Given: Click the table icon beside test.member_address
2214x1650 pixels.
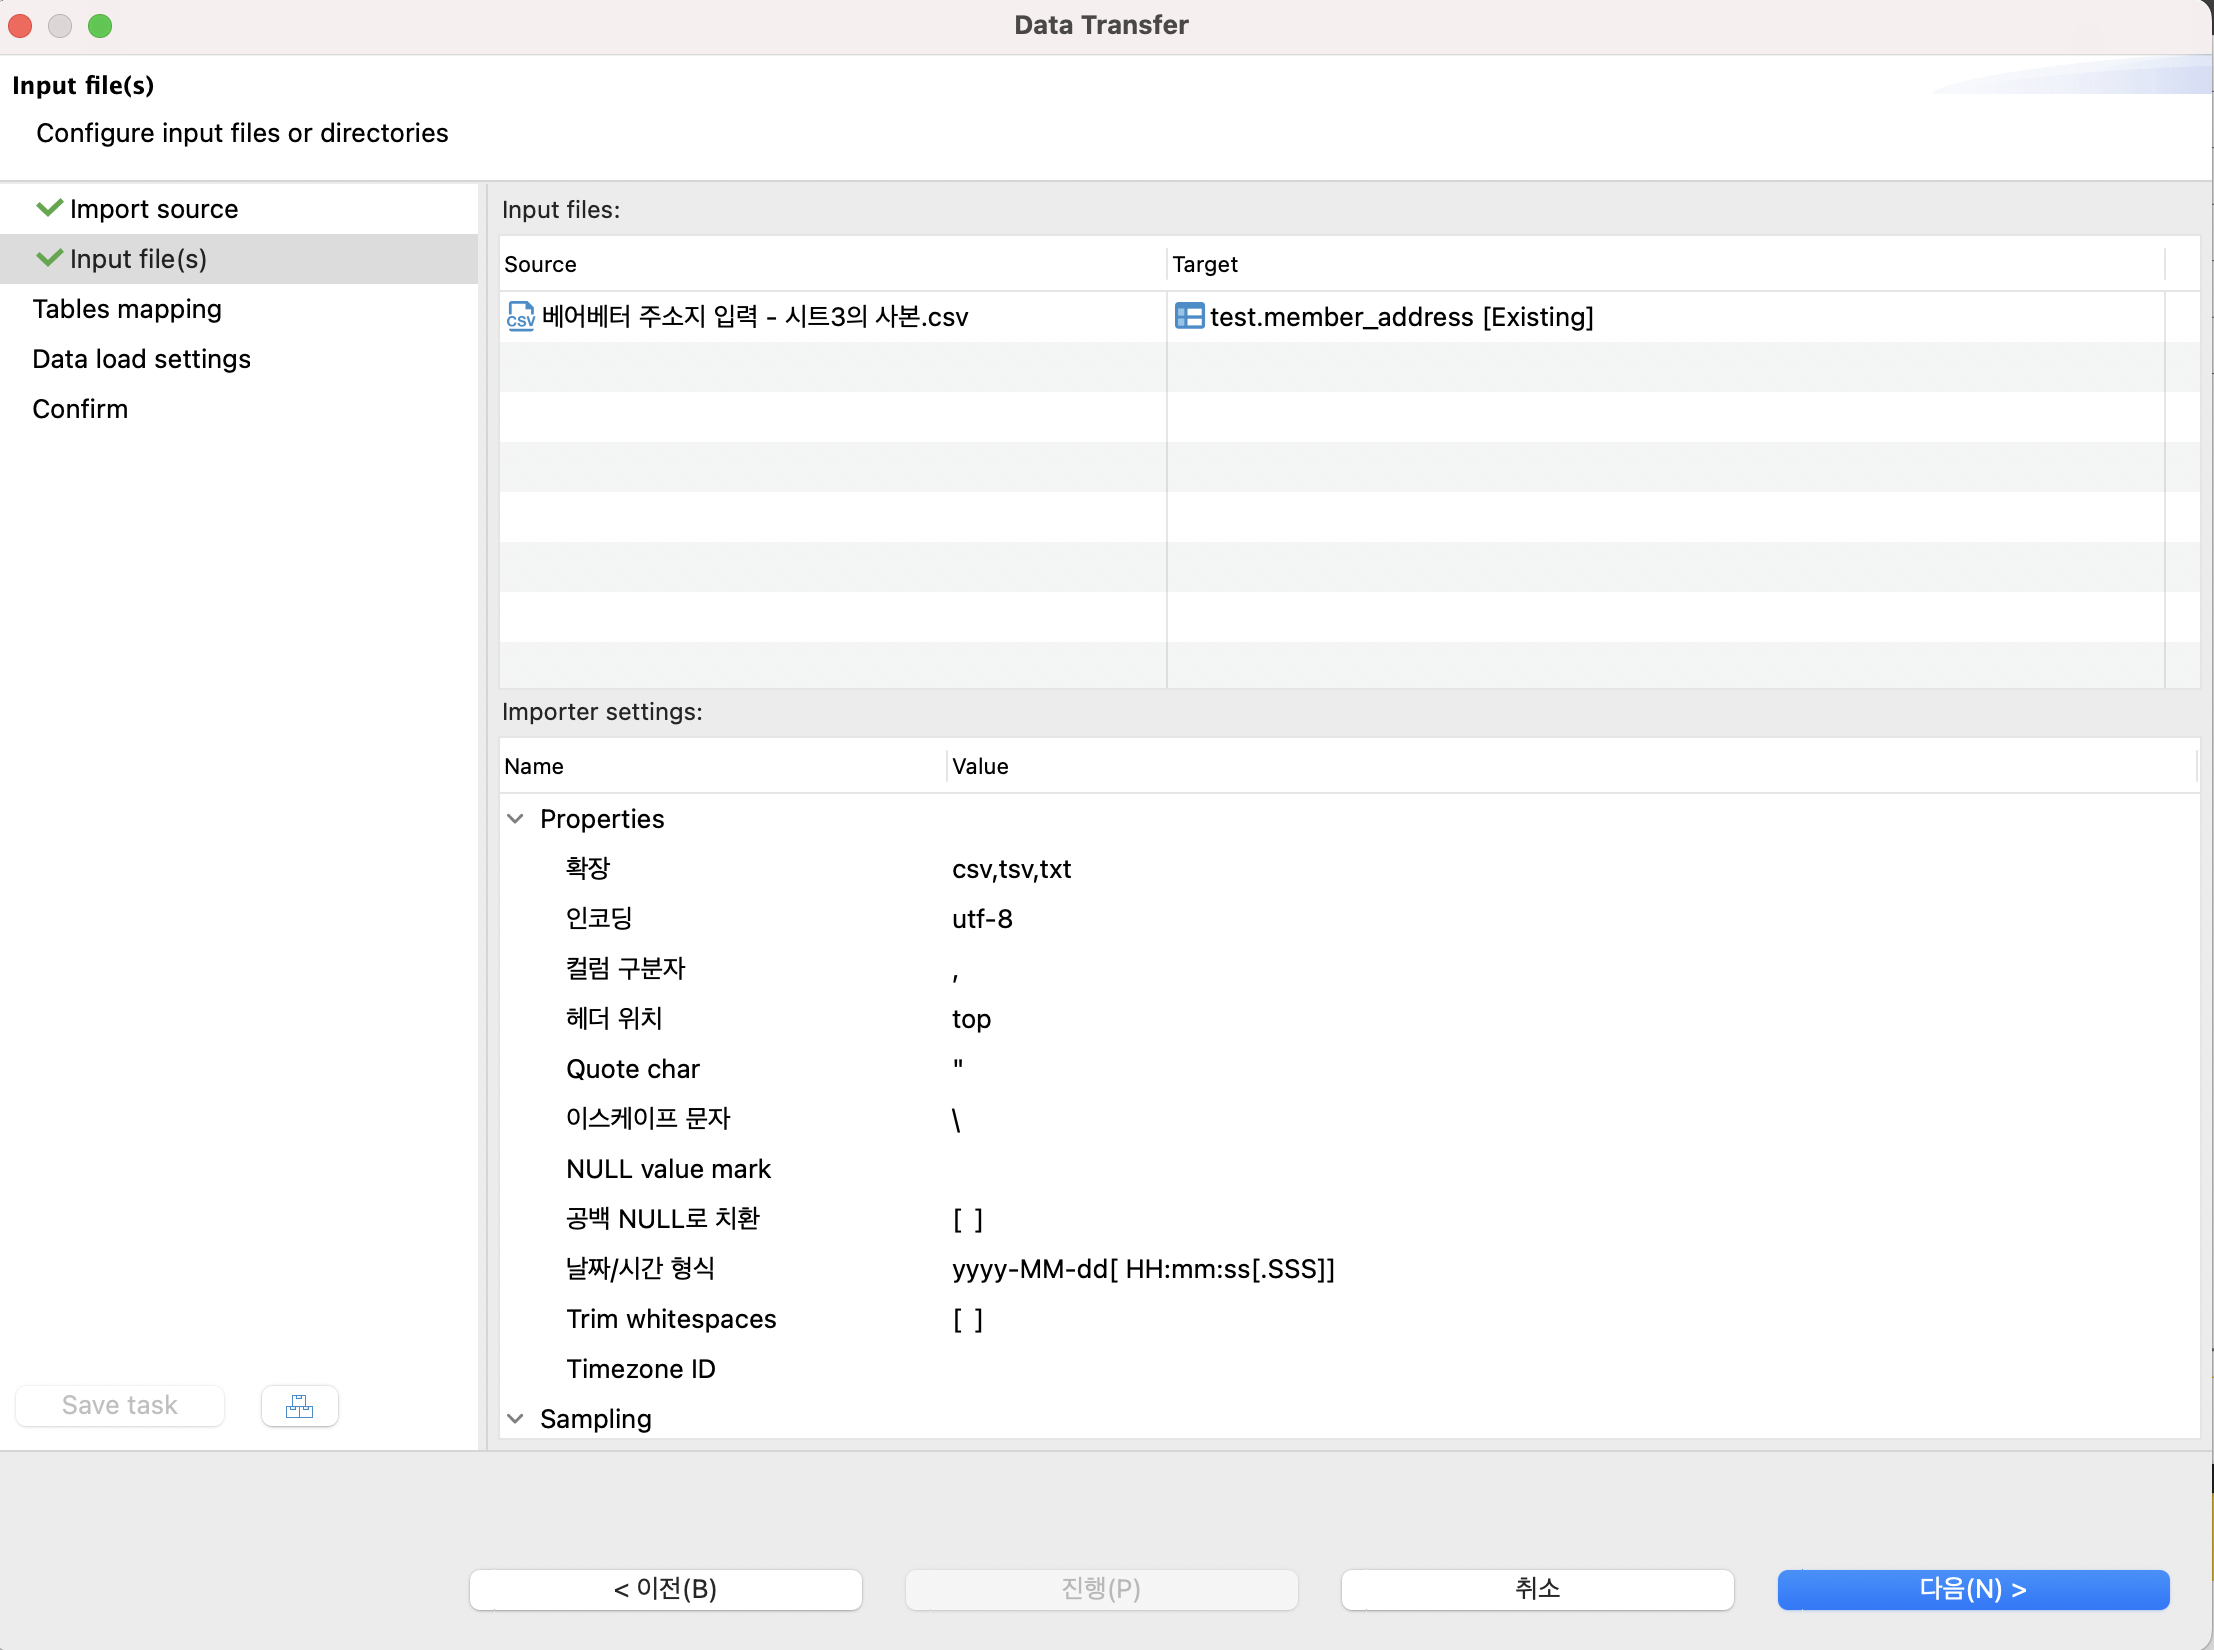Looking at the screenshot, I should pyautogui.click(x=1188, y=317).
